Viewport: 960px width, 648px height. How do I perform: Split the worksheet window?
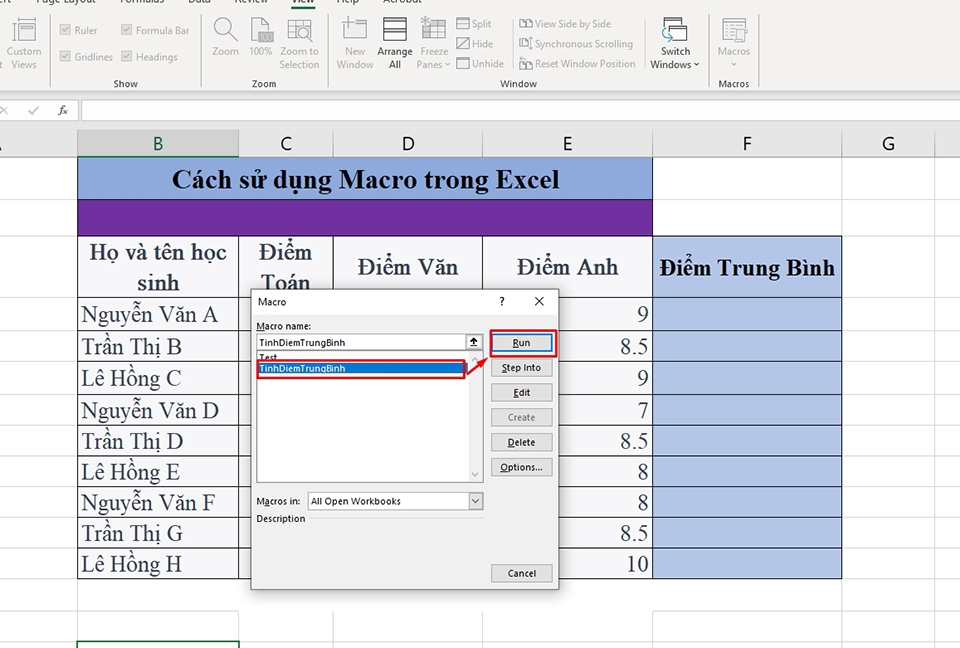coord(474,24)
